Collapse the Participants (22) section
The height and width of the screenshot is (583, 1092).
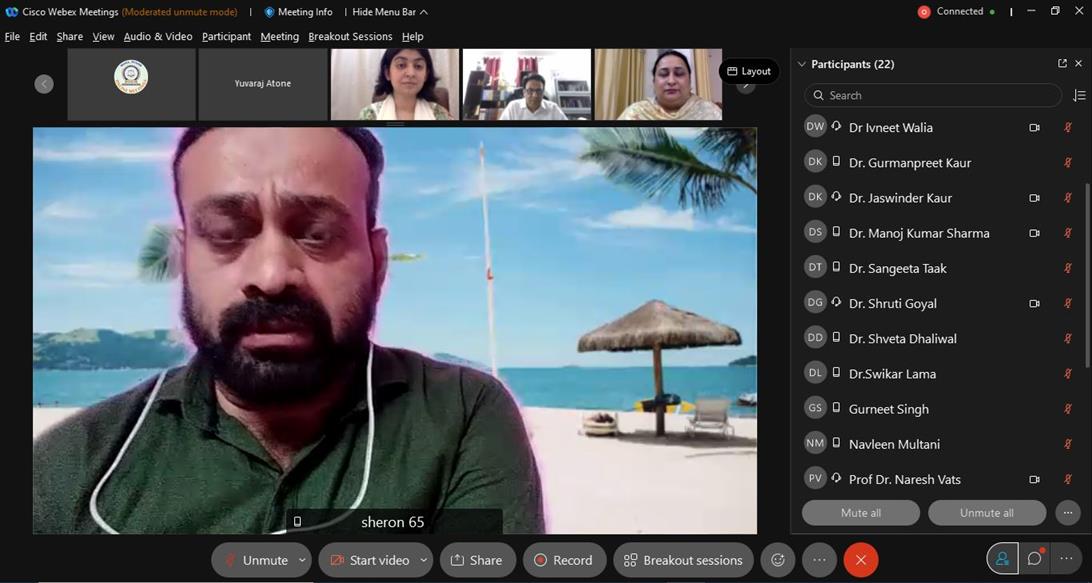[x=801, y=64]
